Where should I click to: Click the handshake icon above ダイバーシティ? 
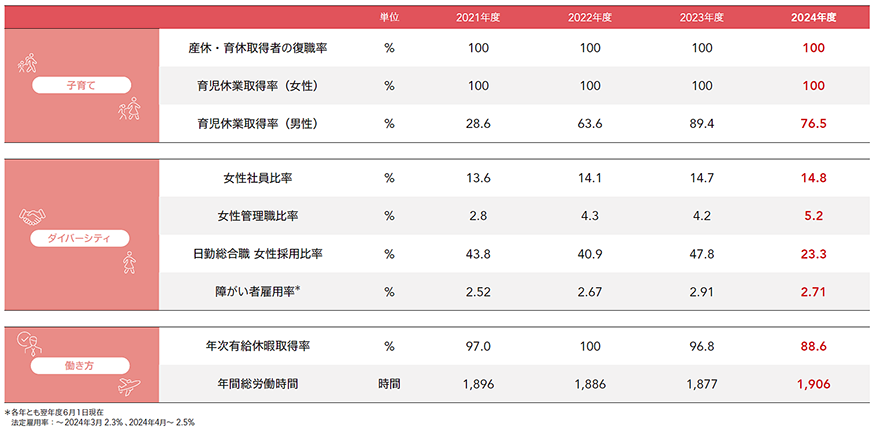click(x=33, y=216)
